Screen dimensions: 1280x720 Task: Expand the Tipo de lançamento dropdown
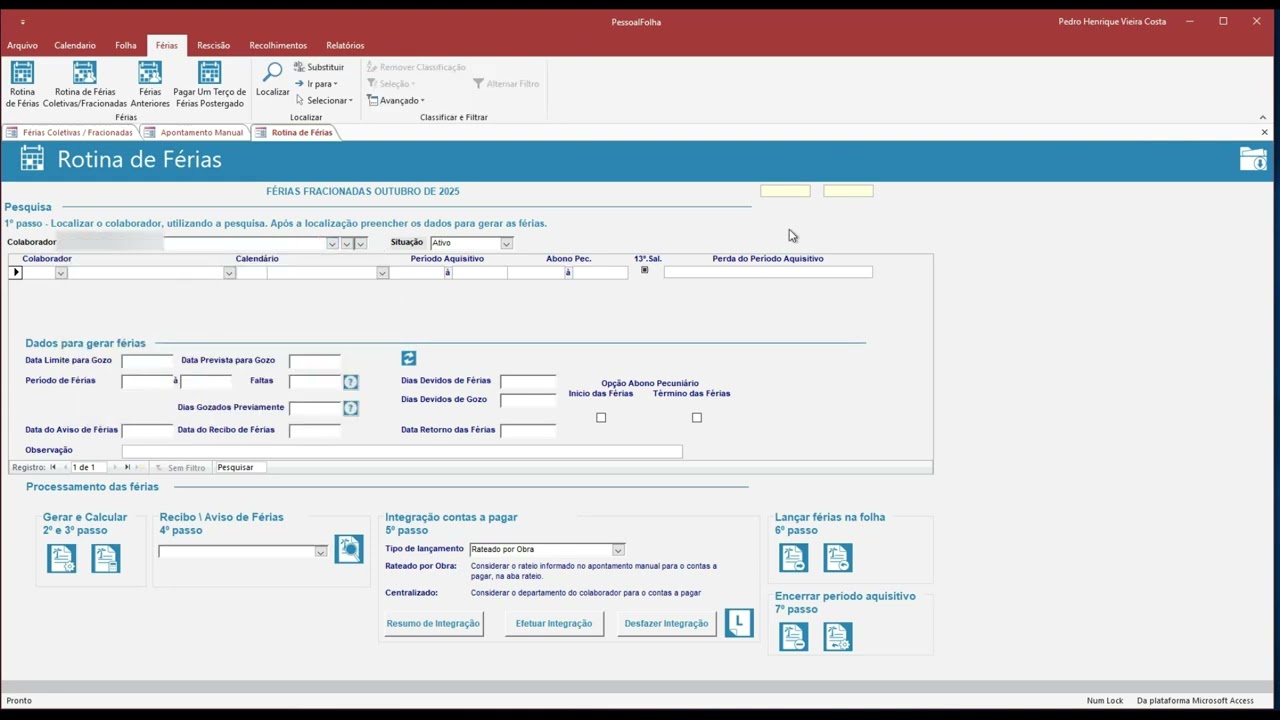(x=618, y=550)
